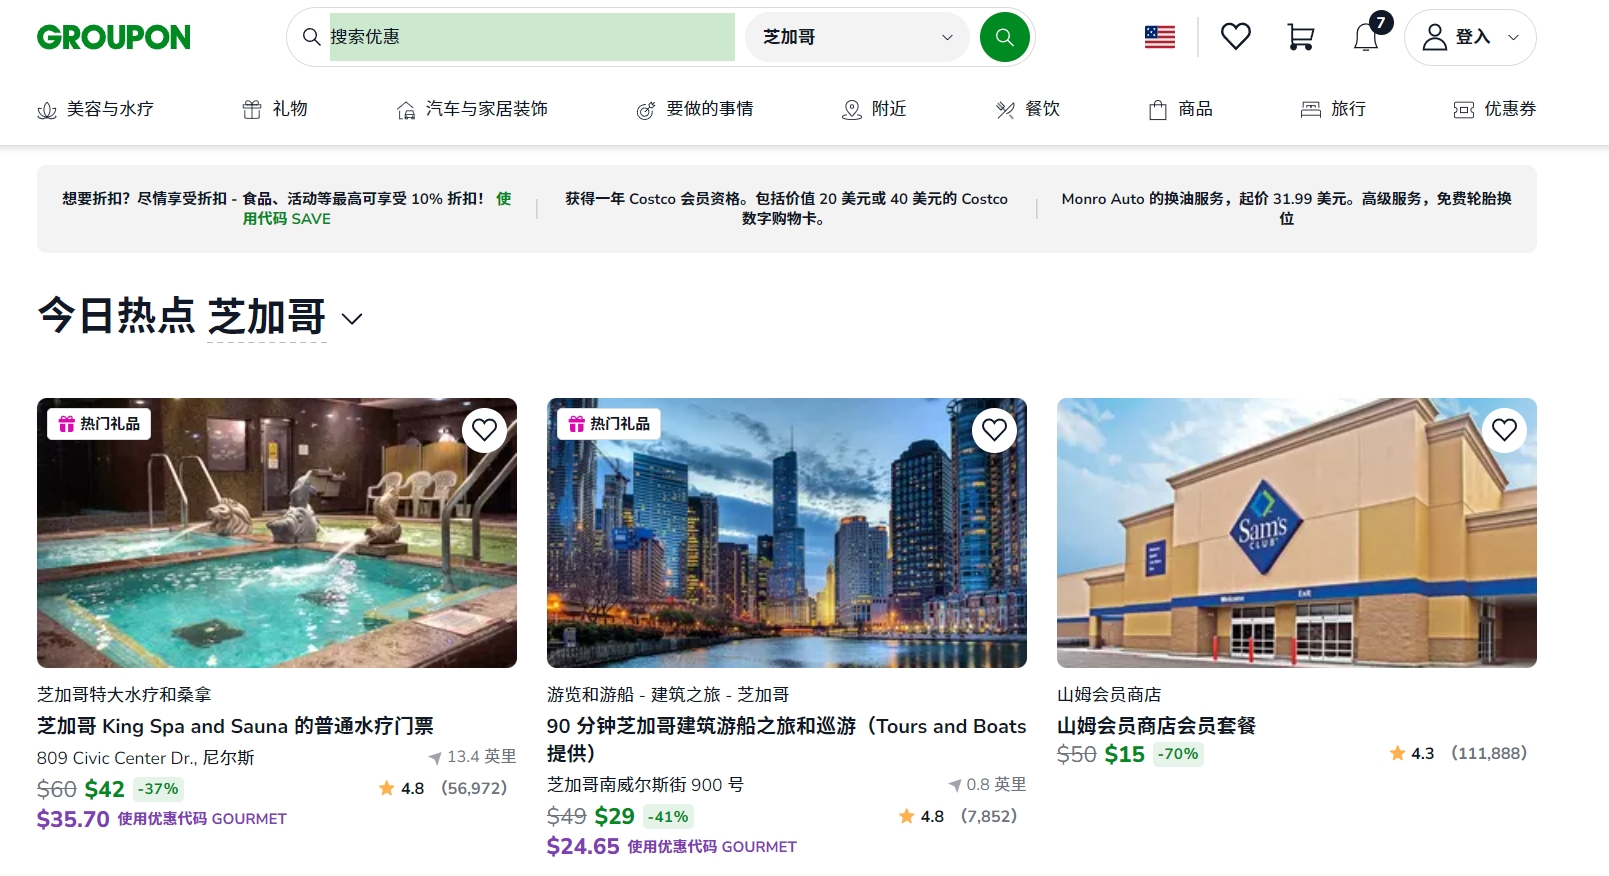Open the 要做的事情 category
Screen dimensions: 1609x876
[695, 109]
